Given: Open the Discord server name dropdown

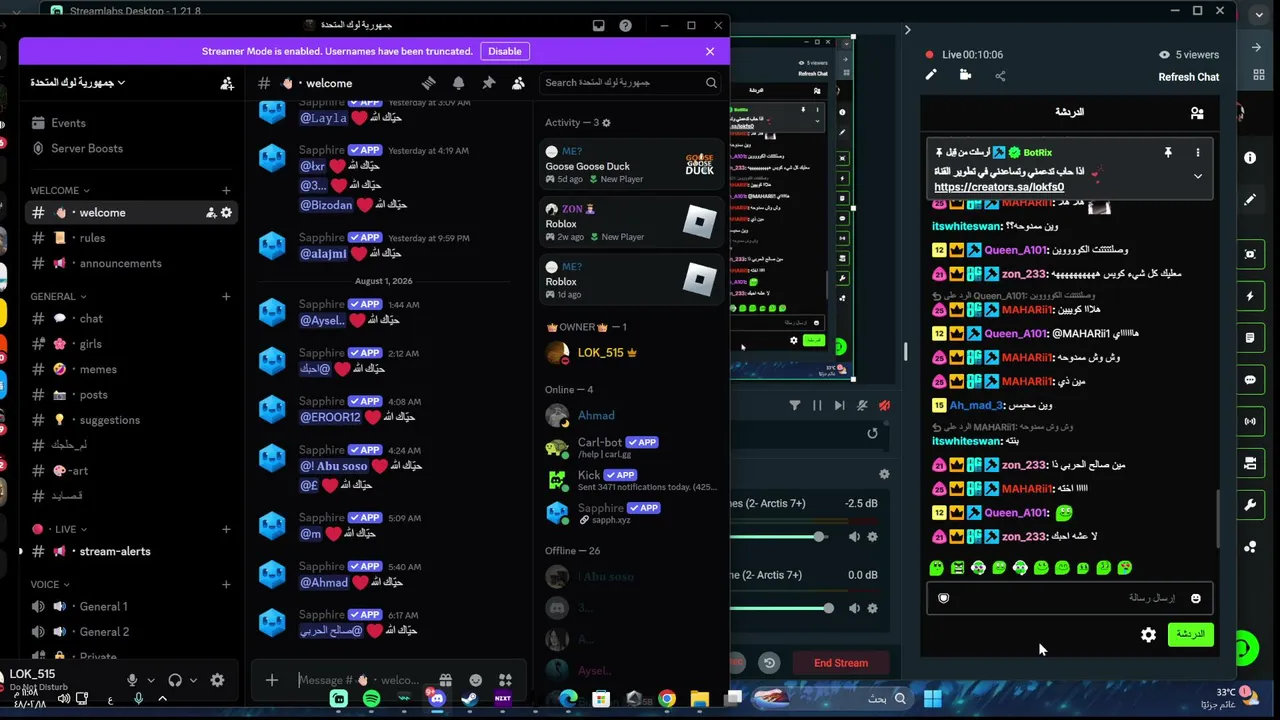Looking at the screenshot, I should coord(77,83).
